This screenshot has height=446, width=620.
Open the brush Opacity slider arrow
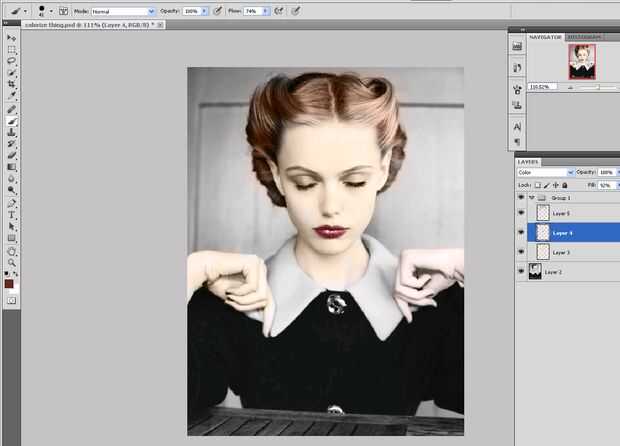coord(205,11)
